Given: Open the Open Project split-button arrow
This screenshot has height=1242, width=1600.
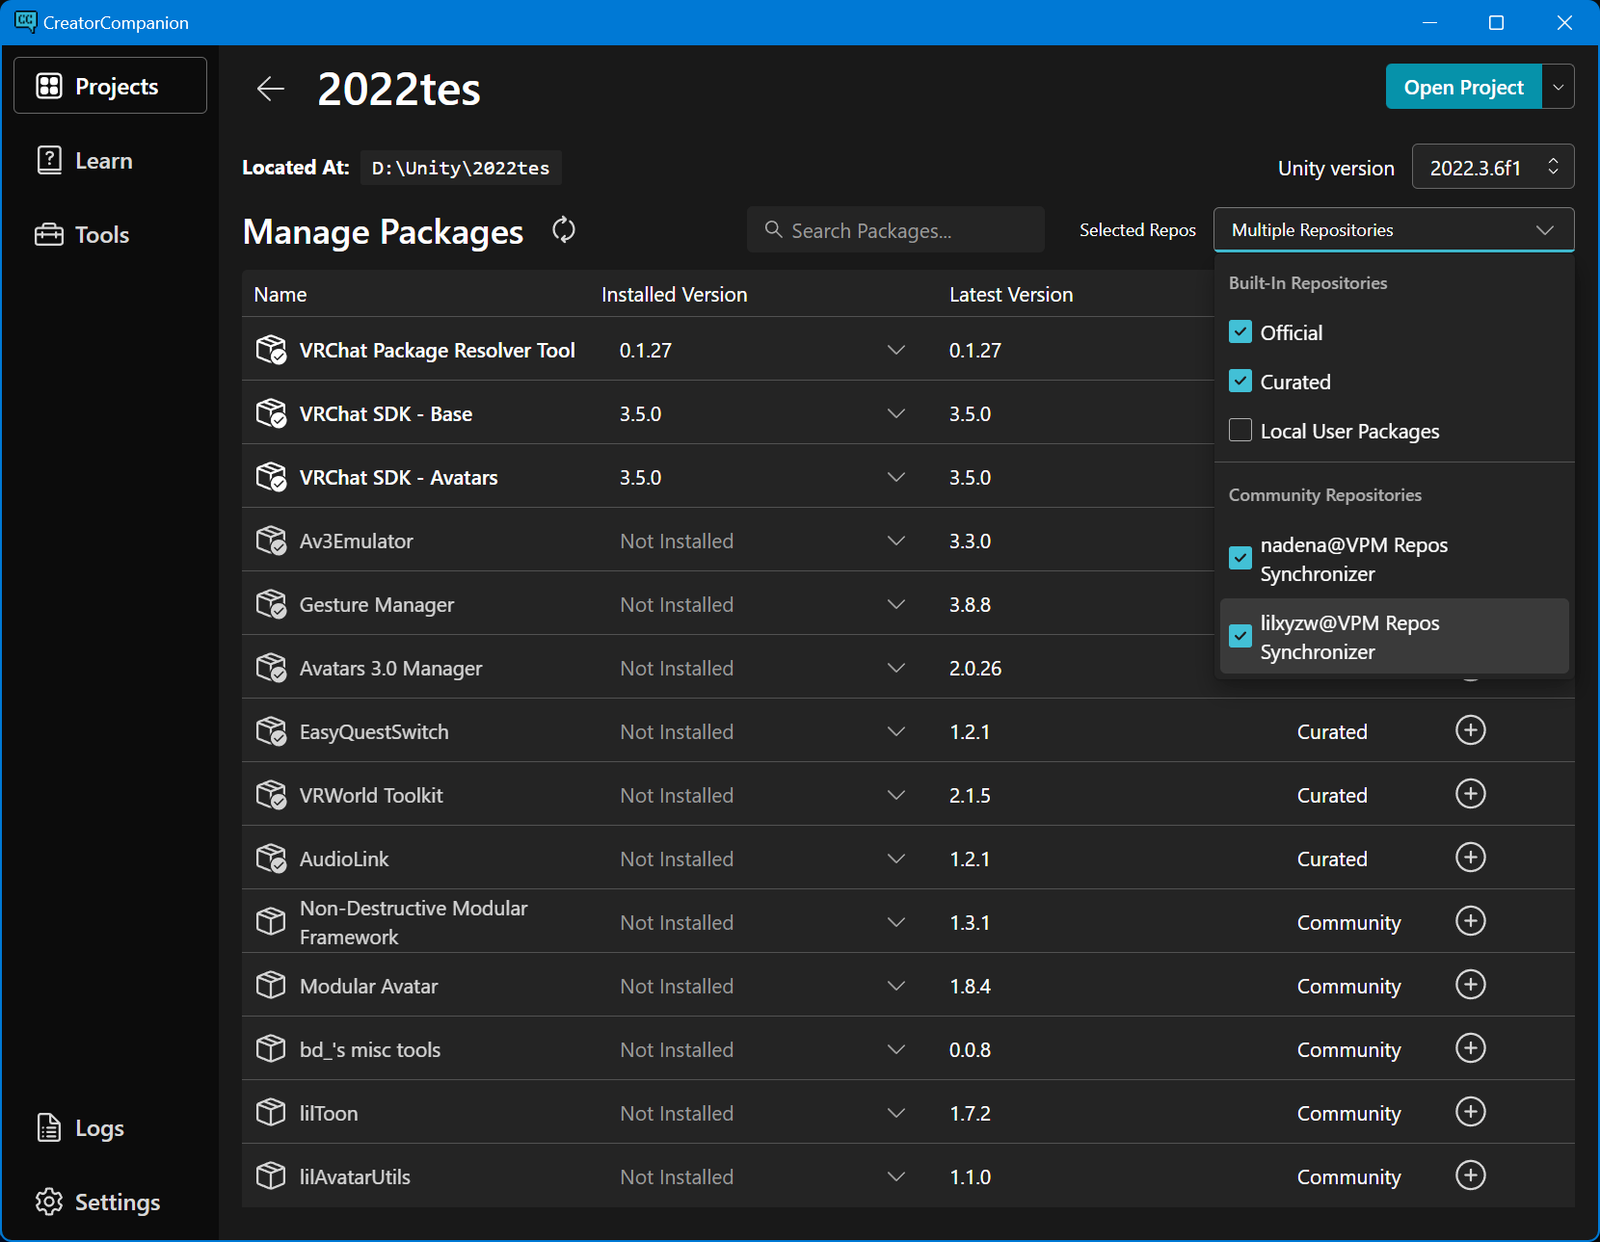Looking at the screenshot, I should click(1558, 87).
